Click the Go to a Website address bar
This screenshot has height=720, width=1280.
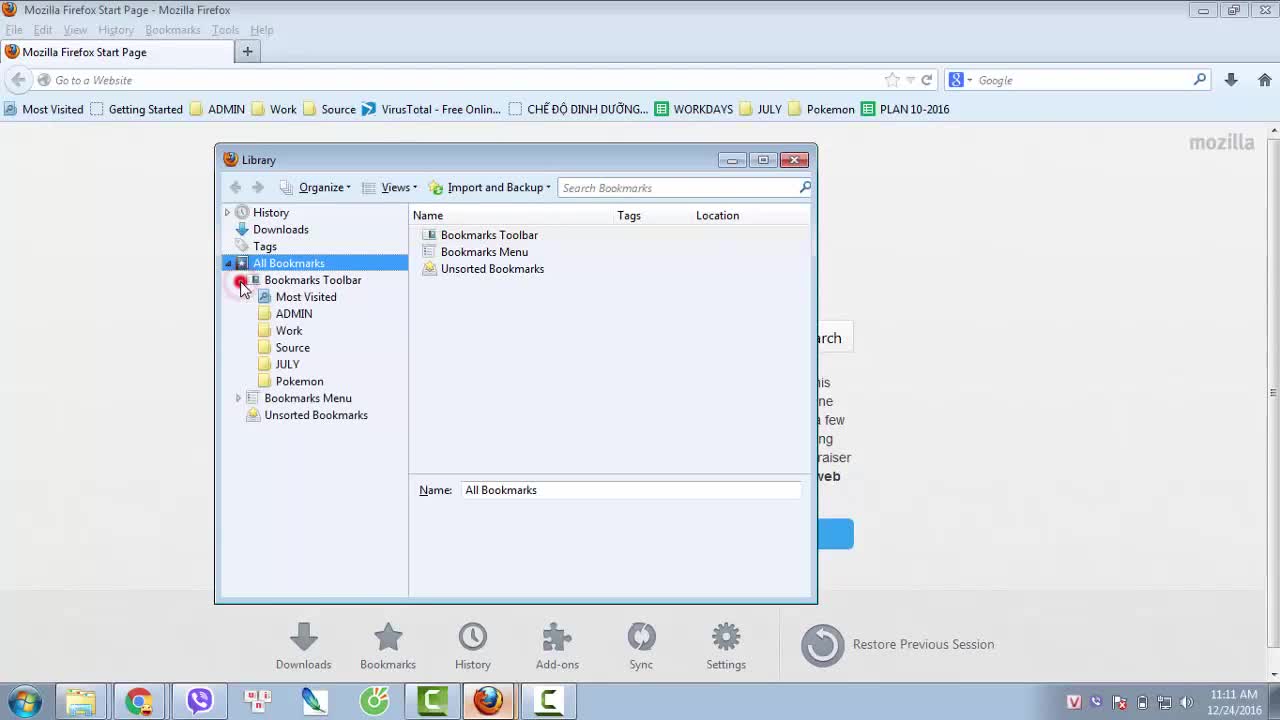[x=460, y=80]
